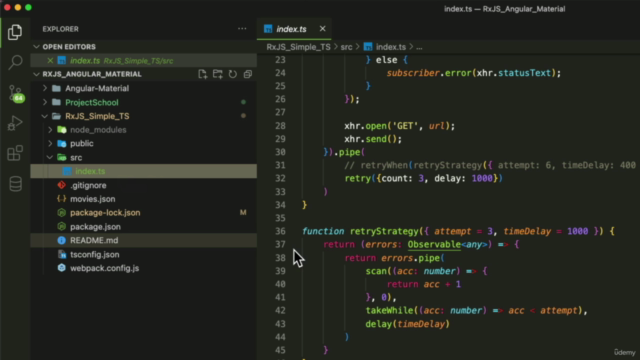Image resolution: width=640 pixels, height=360 pixels.
Task: Click the breadcrumb ellipsis symbol item
Action: 419,47
